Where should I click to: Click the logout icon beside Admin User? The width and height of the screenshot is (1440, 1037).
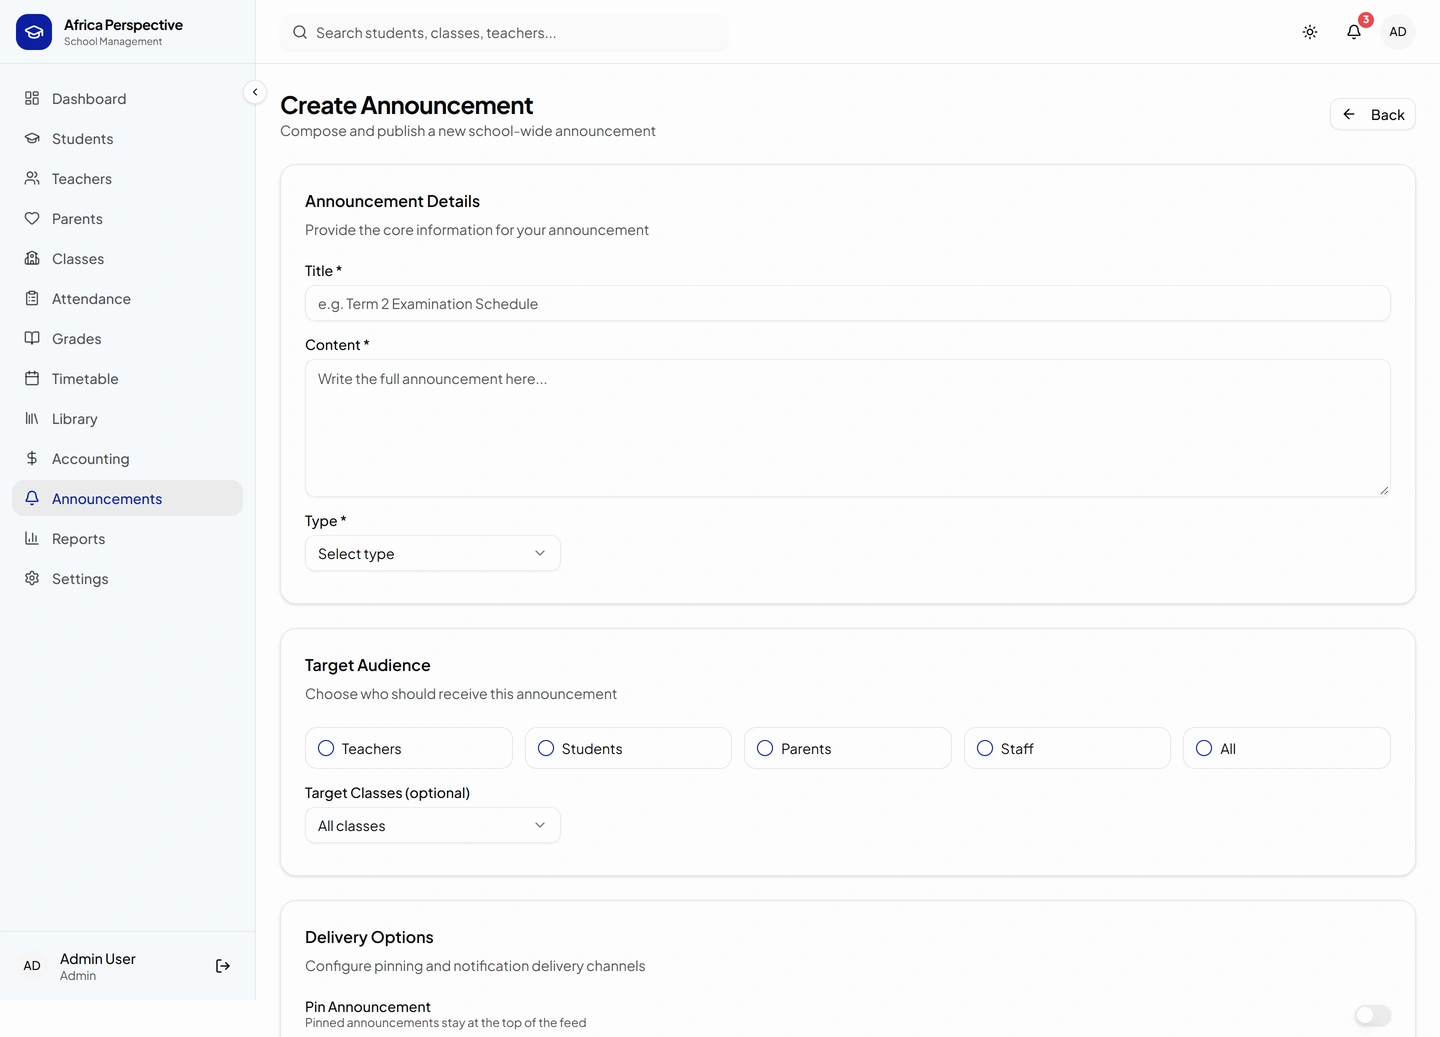(x=223, y=966)
